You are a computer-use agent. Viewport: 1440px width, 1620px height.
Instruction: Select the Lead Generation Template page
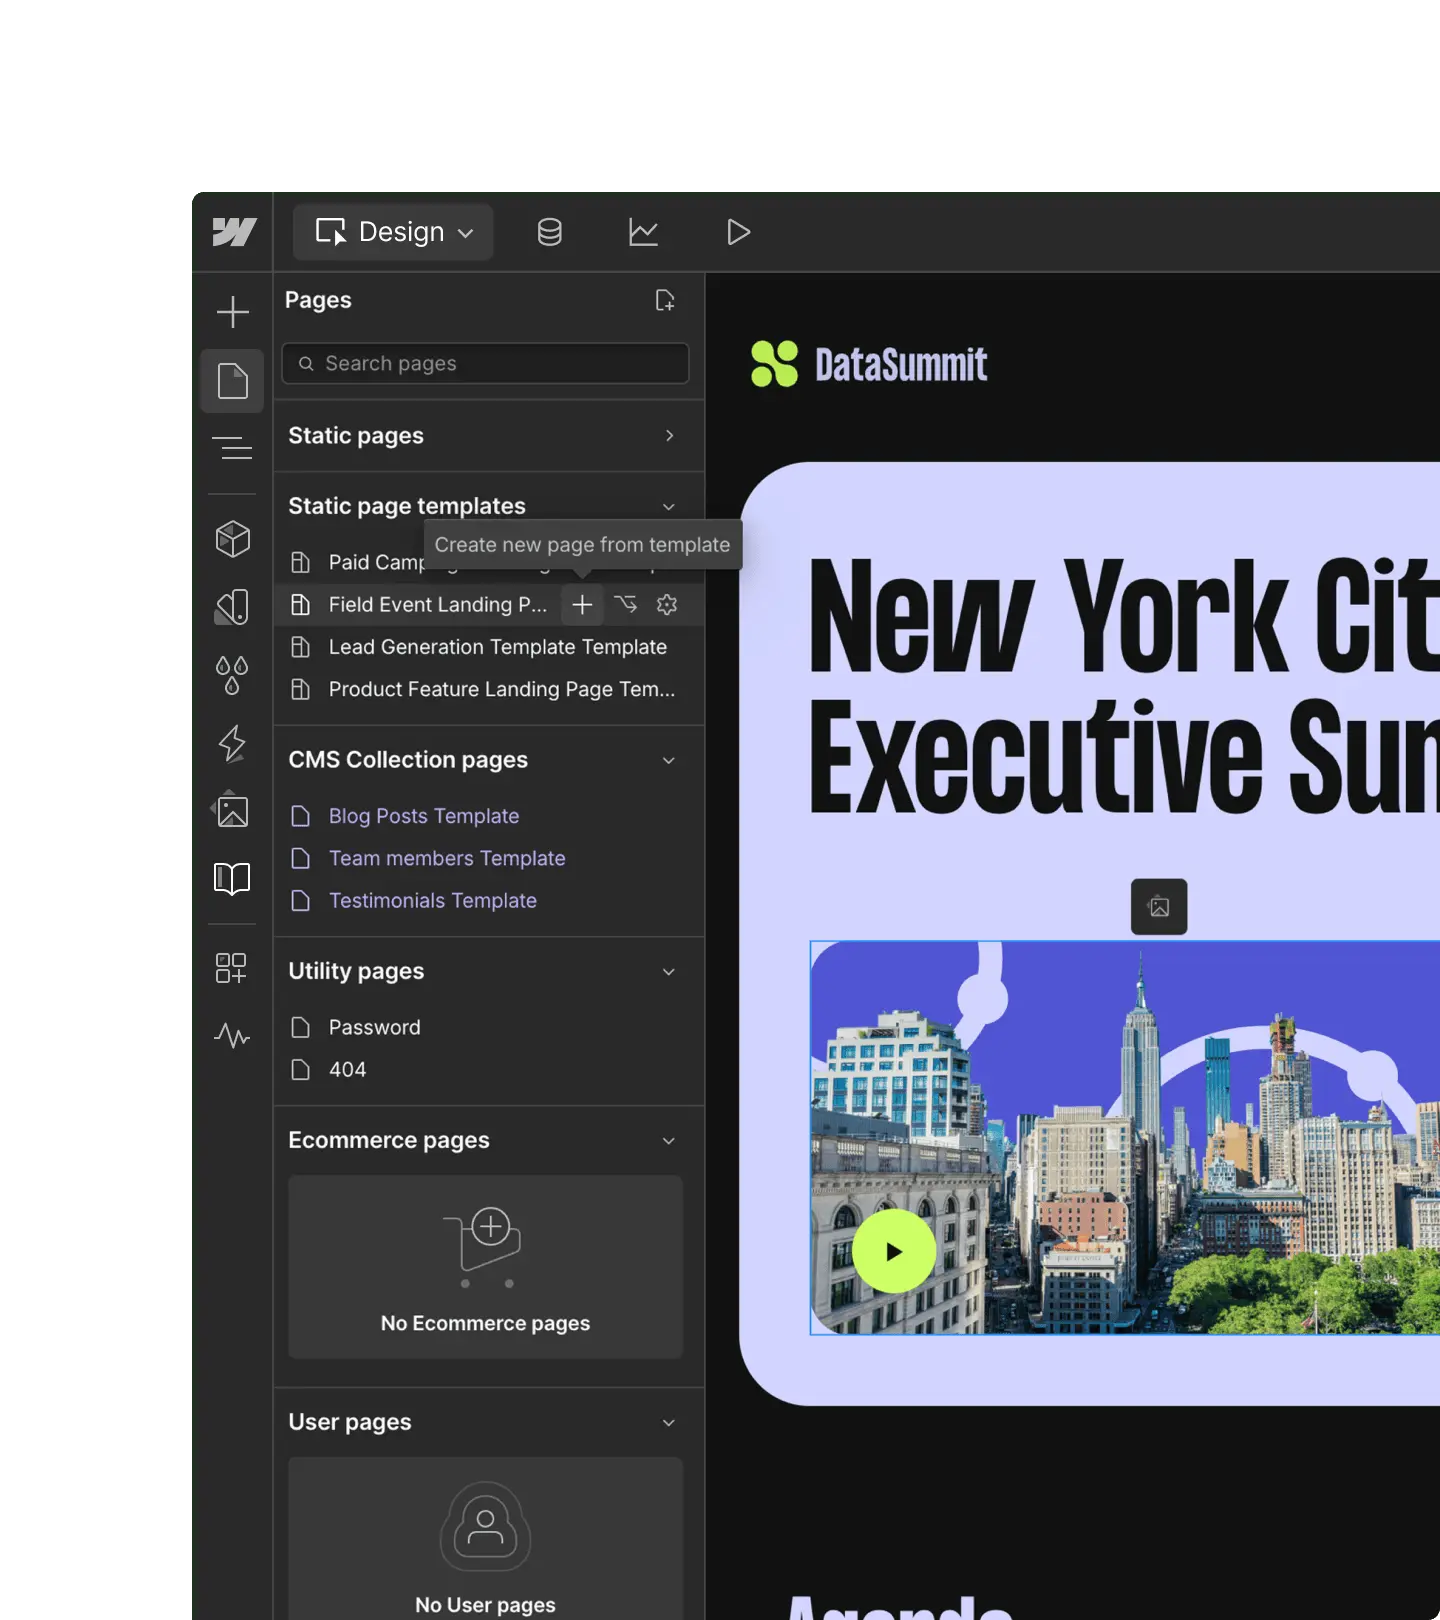point(497,647)
